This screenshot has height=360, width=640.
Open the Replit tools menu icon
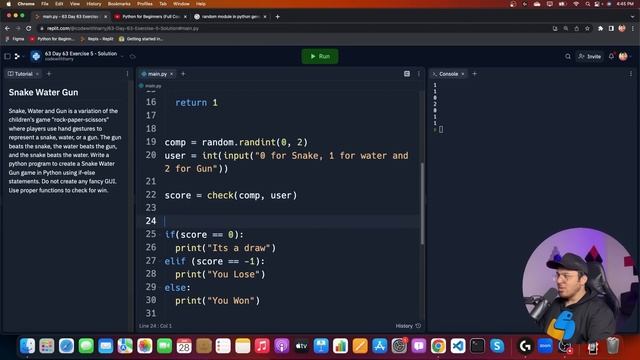pos(18,56)
